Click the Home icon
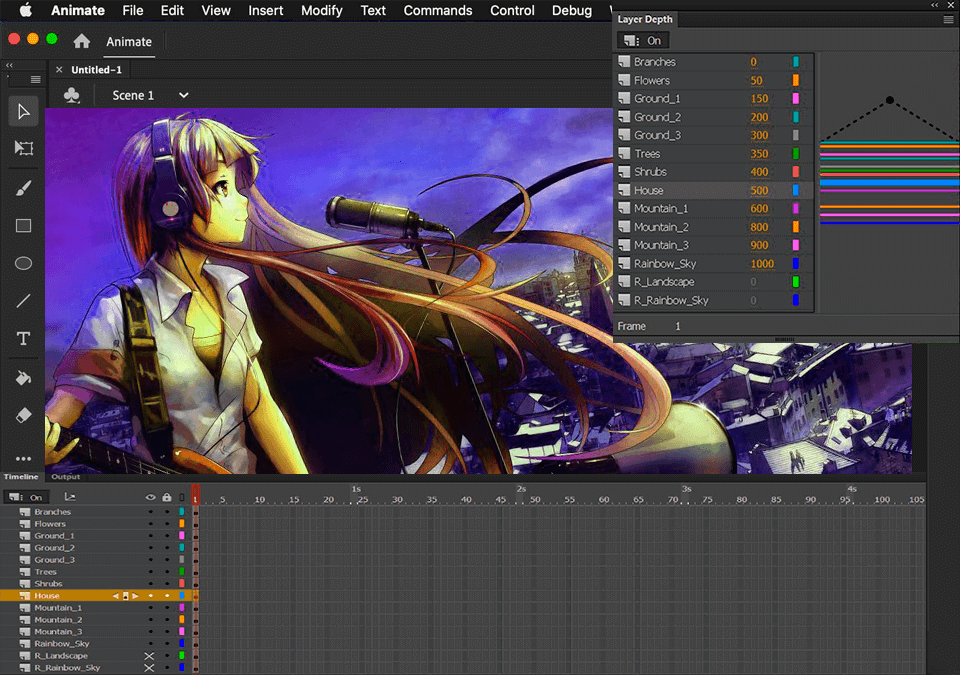 pyautogui.click(x=82, y=42)
